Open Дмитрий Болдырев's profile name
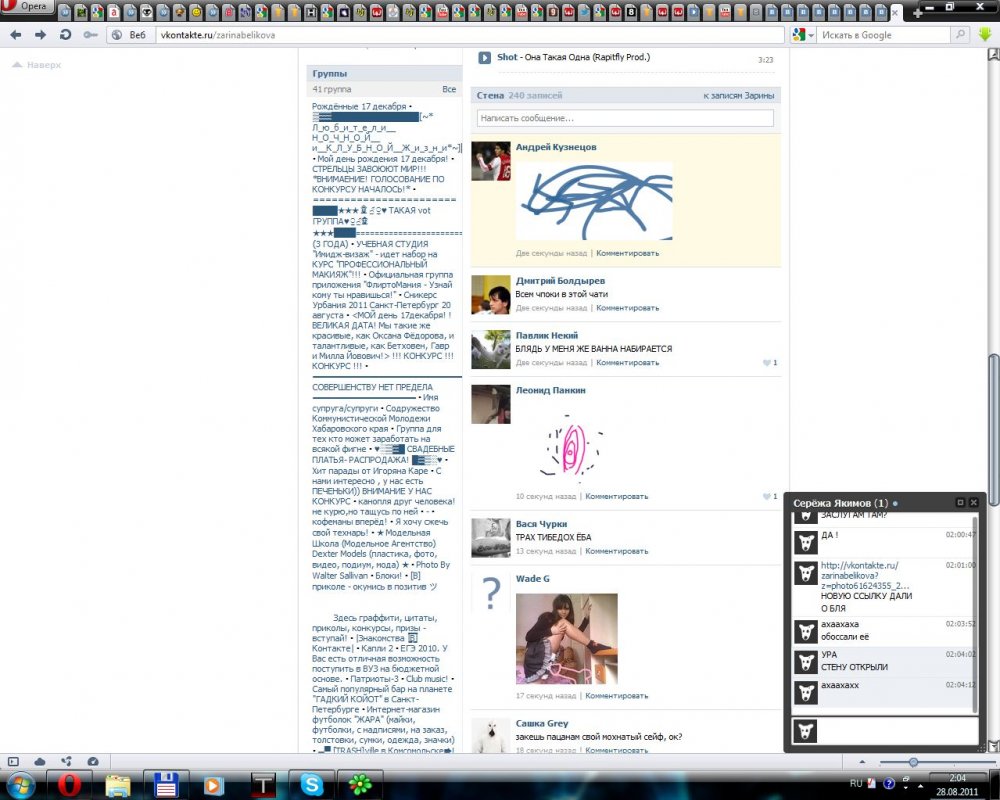1000x800 pixels. click(560, 281)
